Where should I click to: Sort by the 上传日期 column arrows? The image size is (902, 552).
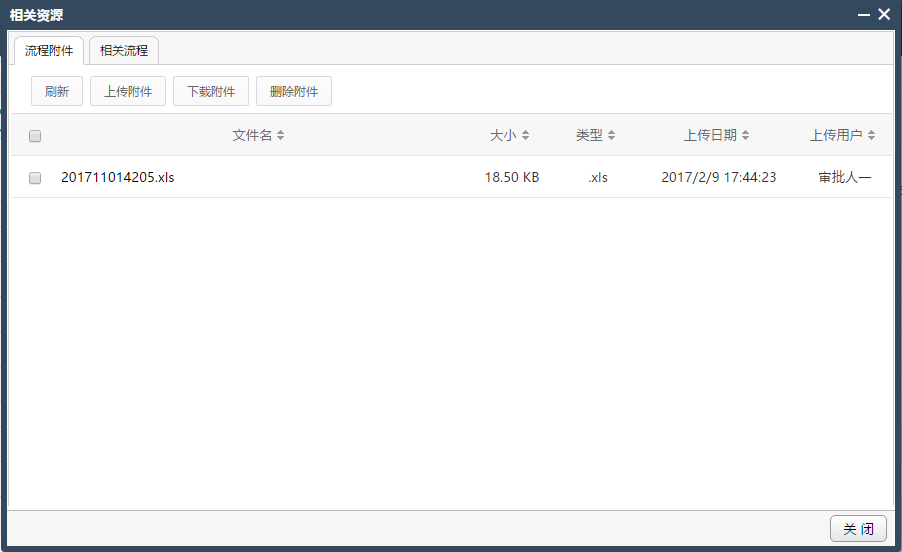click(746, 135)
